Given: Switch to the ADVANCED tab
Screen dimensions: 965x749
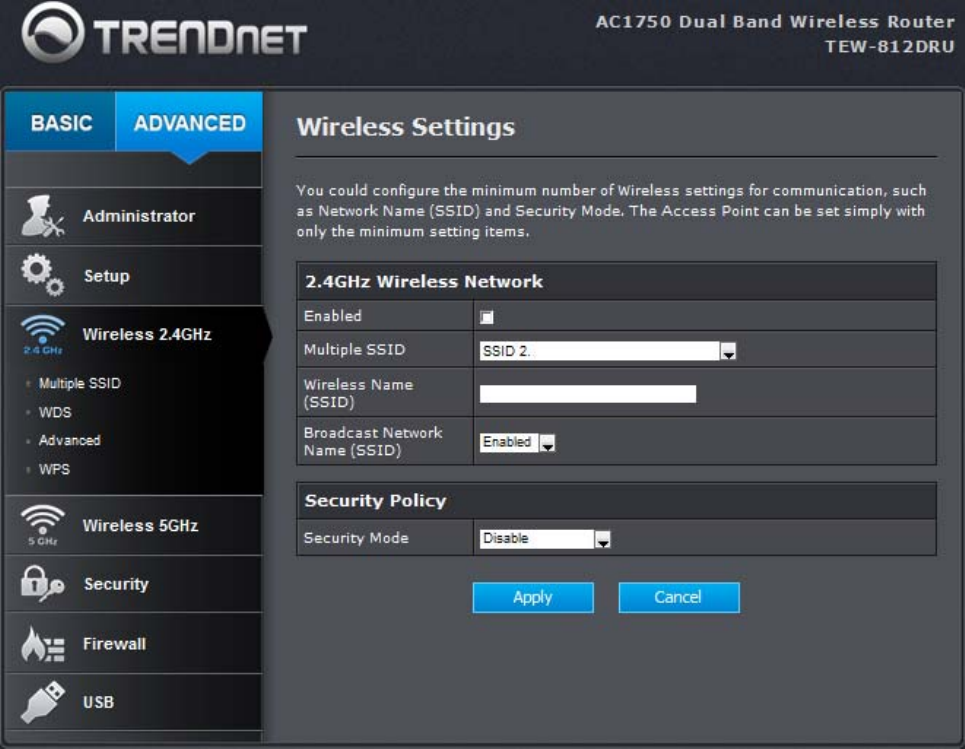Looking at the screenshot, I should point(189,122).
